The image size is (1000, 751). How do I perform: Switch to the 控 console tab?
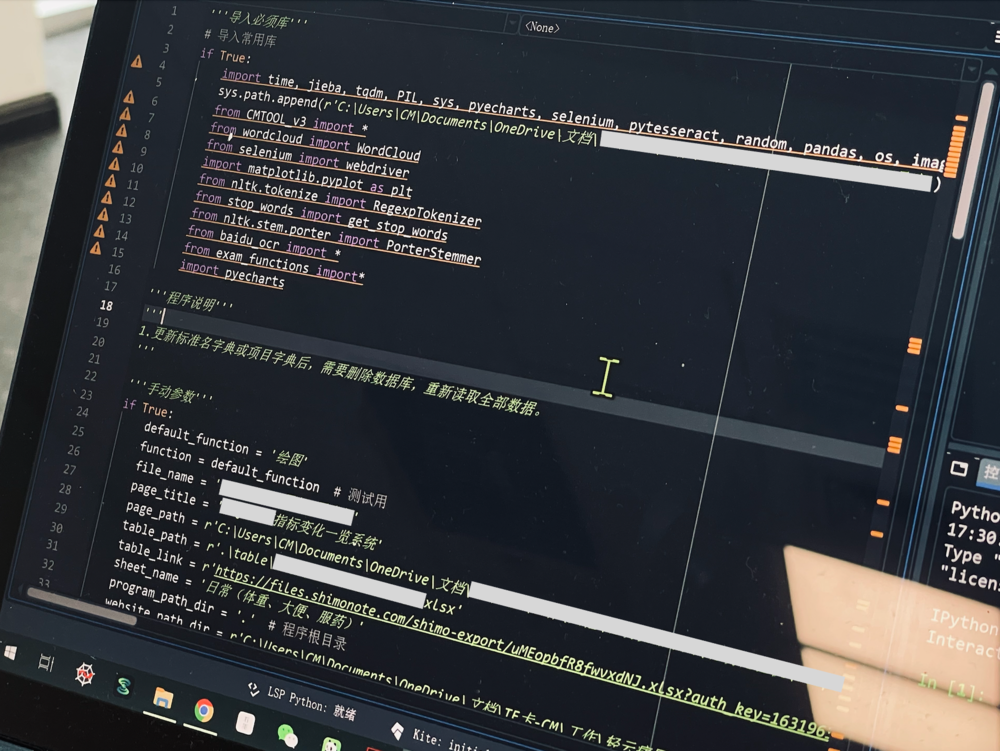[x=990, y=473]
